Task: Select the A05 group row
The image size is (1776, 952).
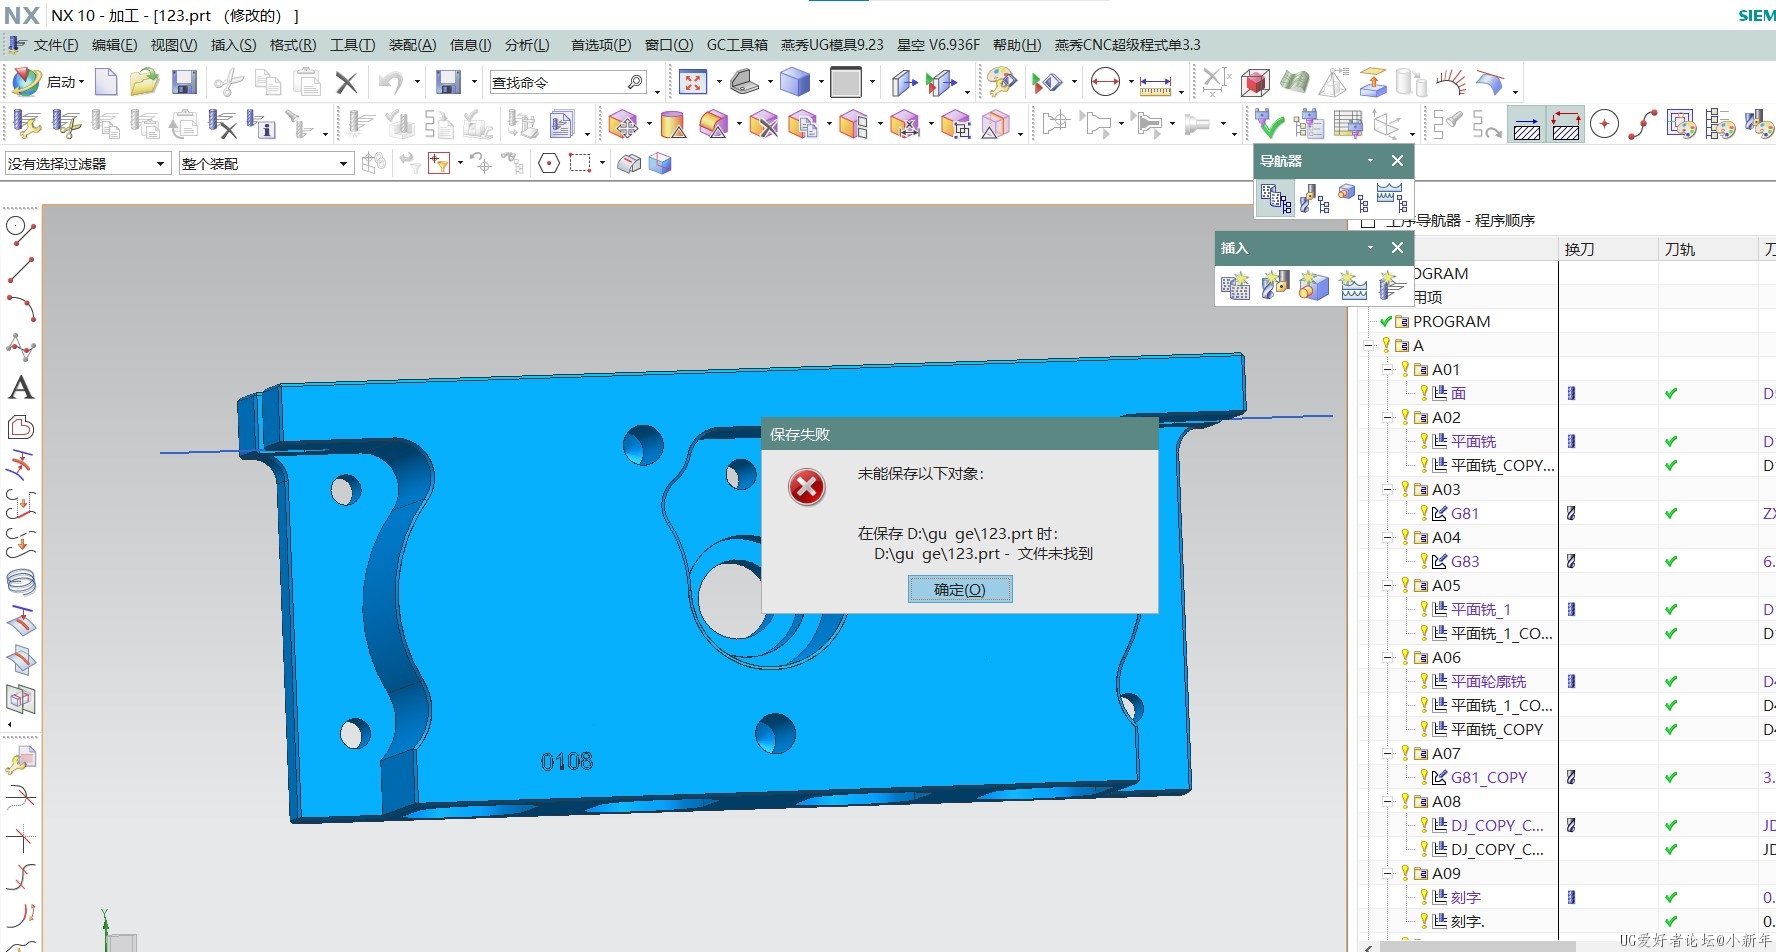Action: pos(1446,586)
